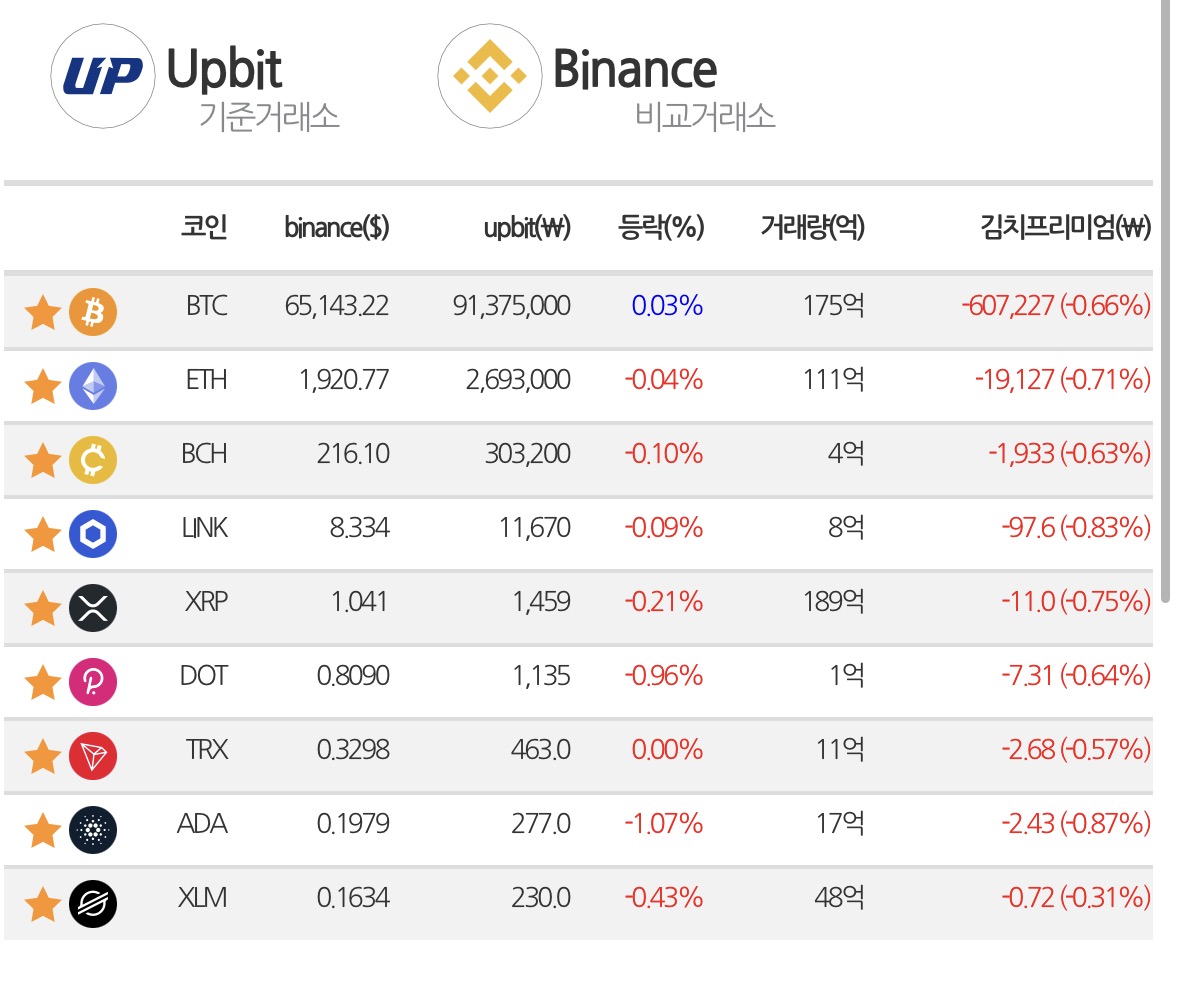Toggle the favorite star for XLM
Image resolution: width=1179 pixels, height=992 pixels.
point(42,904)
